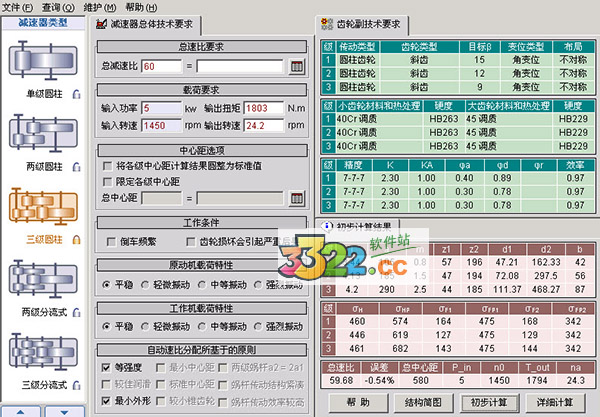Open the 查询(Q) menu
This screenshot has width=600, height=417.
(58, 7)
